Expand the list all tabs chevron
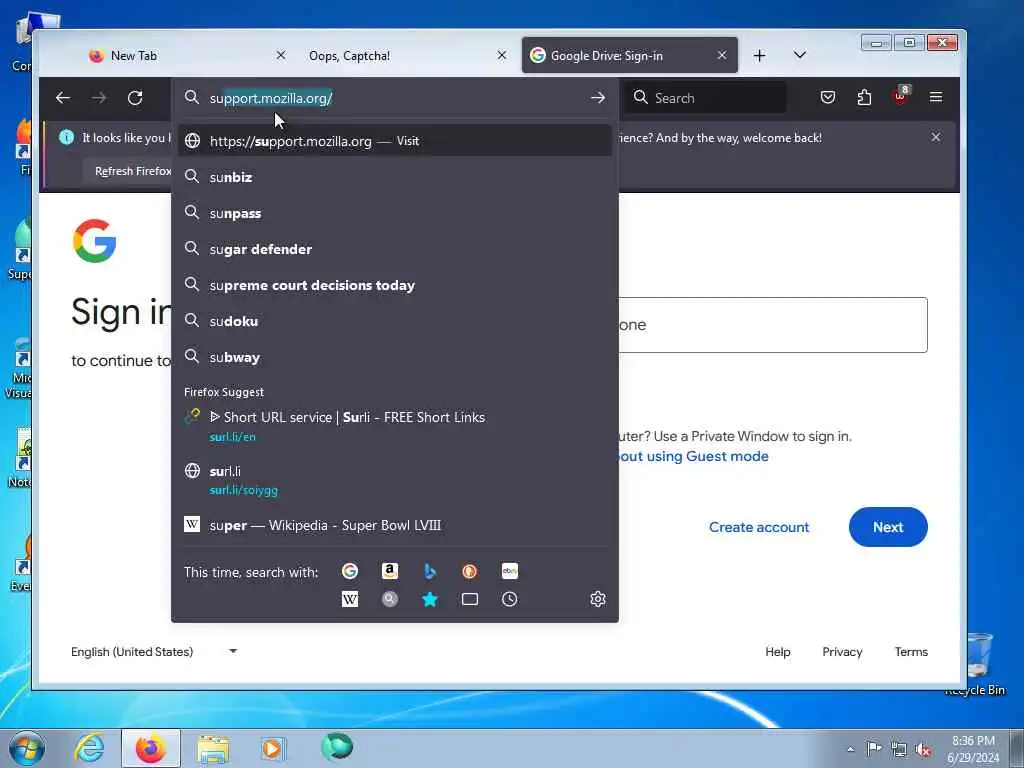The height and width of the screenshot is (768, 1024). [799, 55]
